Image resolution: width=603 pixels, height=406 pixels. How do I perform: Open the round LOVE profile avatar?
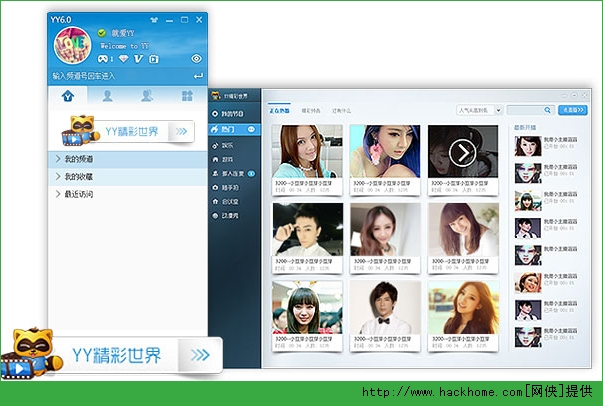pos(73,45)
